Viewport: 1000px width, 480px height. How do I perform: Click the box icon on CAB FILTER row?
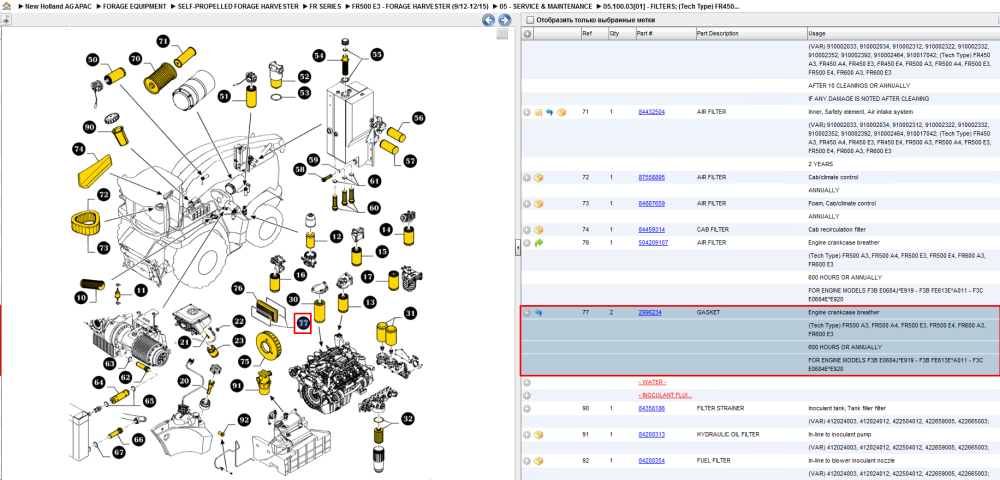[538, 230]
